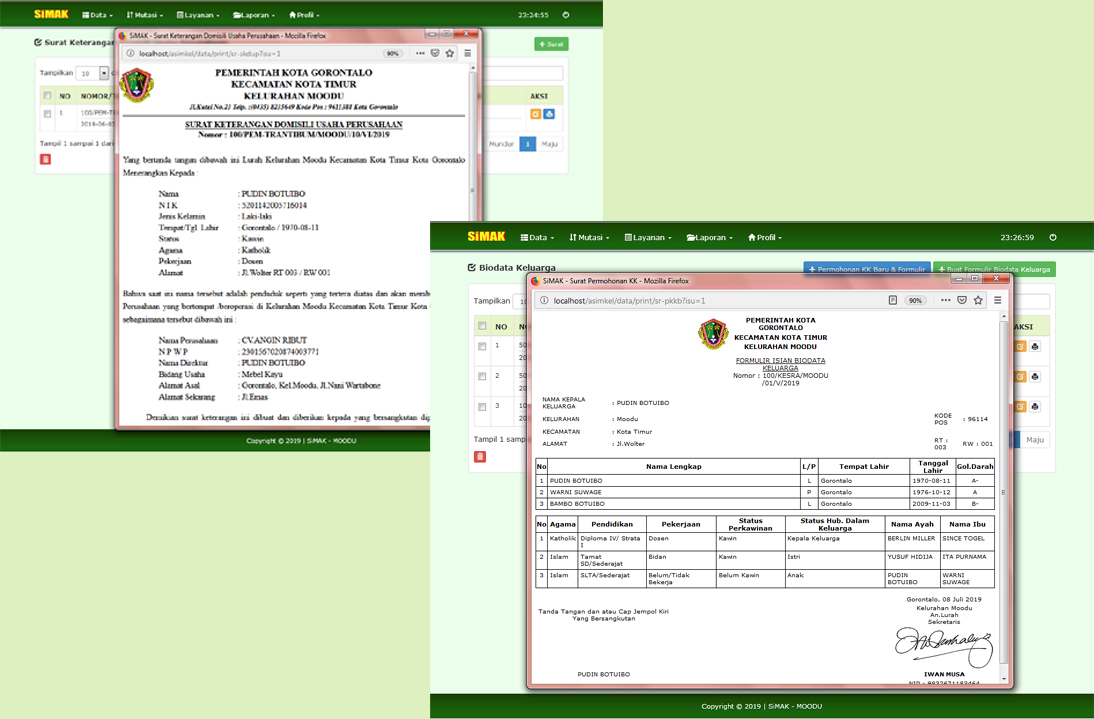This screenshot has width=1094, height=719.
Task: Select row 1 checkbox in Surat Keterangan table
Action: 46,114
